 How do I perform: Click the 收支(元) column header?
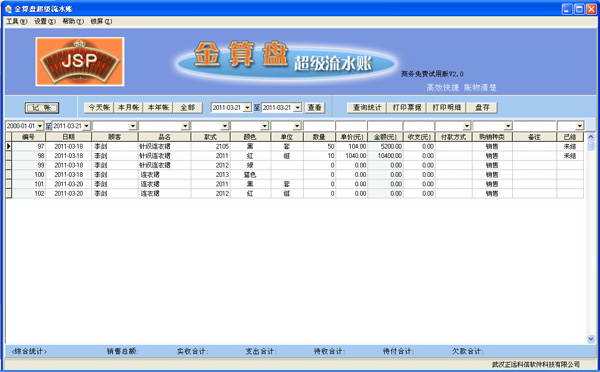click(x=419, y=137)
